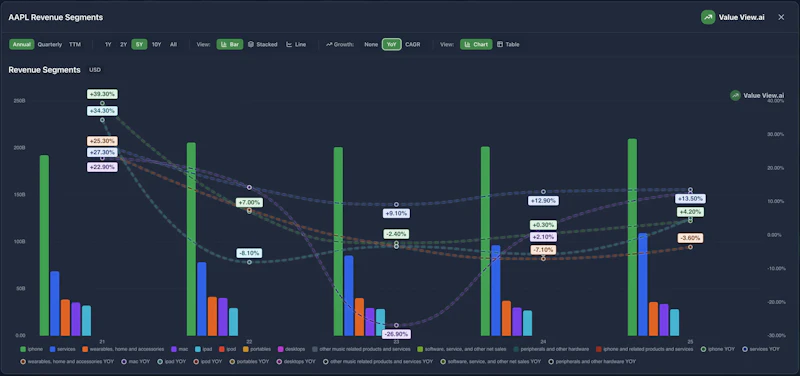Image resolution: width=800 pixels, height=376 pixels.
Task: Toggle other music related products and services legend
Action: coord(361,349)
